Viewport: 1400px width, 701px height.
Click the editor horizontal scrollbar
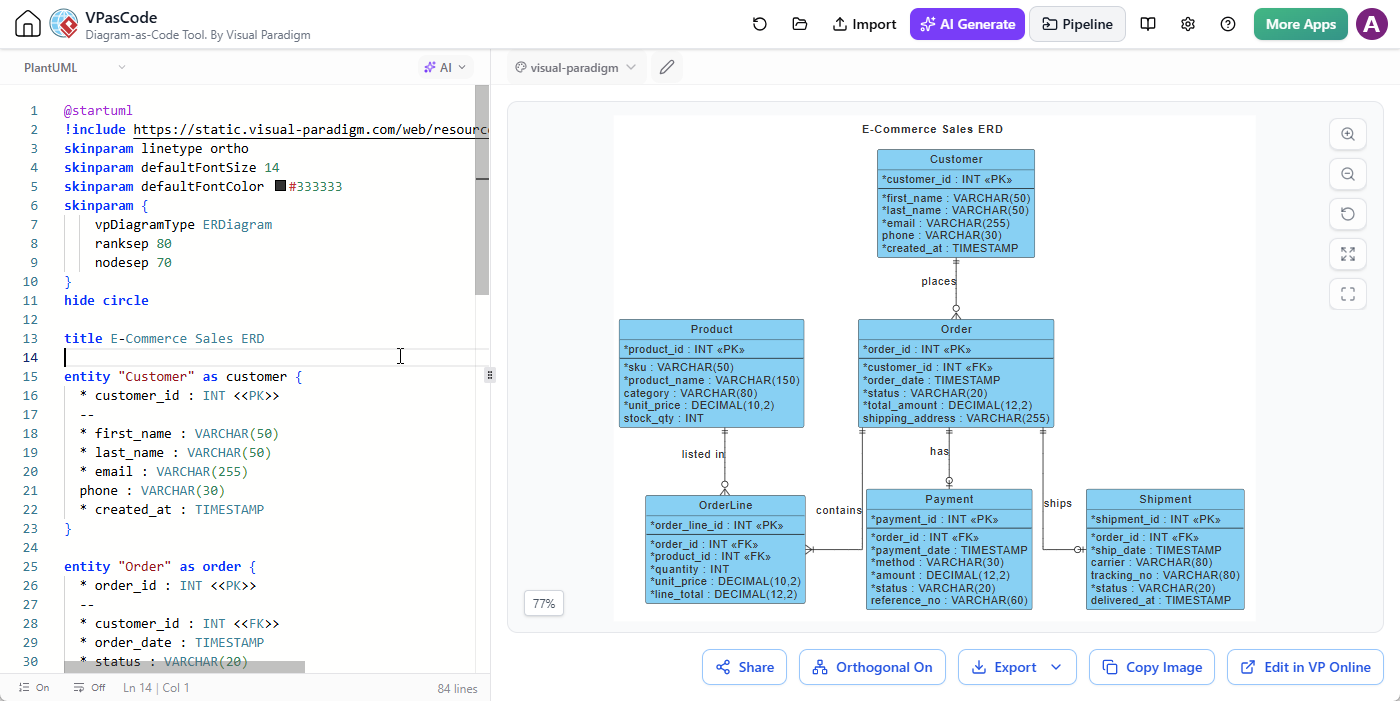[x=184, y=666]
